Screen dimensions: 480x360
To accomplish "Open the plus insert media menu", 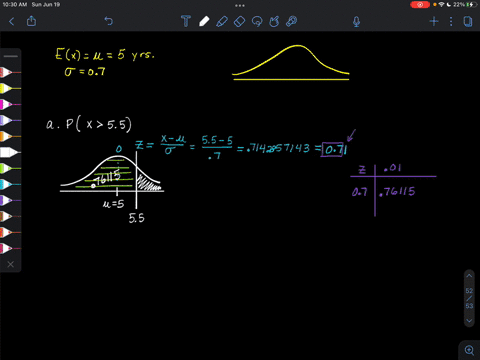I will tap(434, 22).
